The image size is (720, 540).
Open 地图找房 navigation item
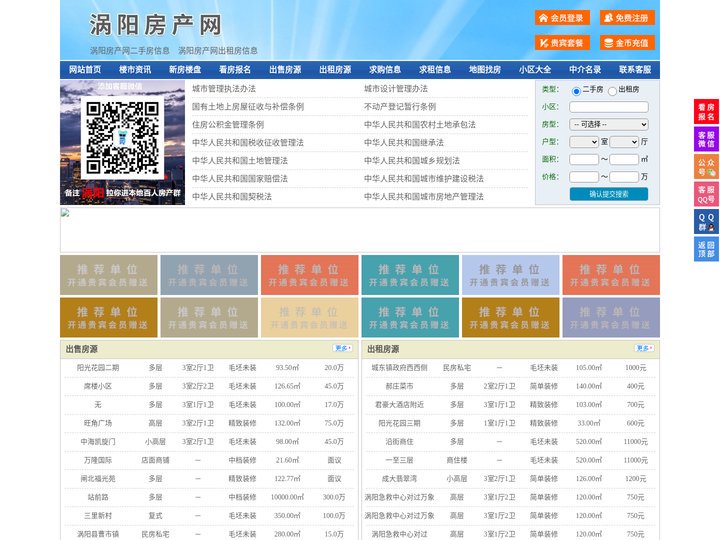(x=485, y=70)
